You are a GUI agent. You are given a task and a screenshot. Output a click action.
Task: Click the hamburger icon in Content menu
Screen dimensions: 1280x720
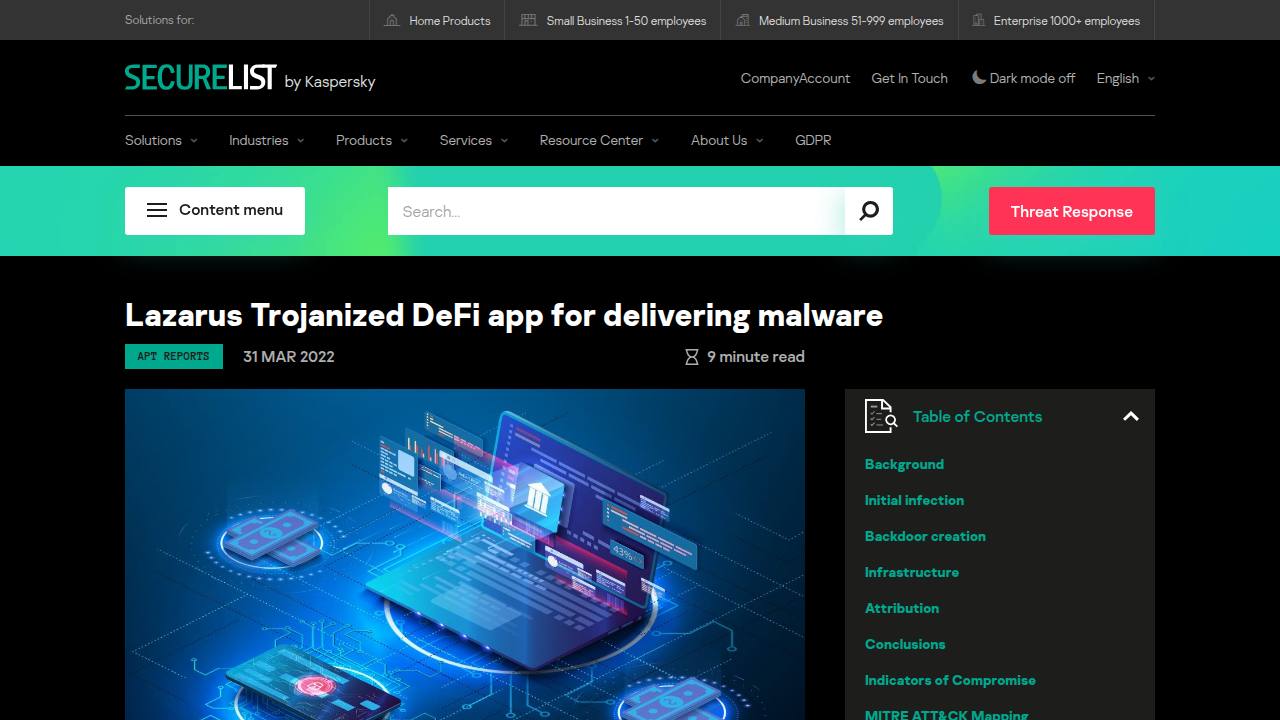(157, 210)
